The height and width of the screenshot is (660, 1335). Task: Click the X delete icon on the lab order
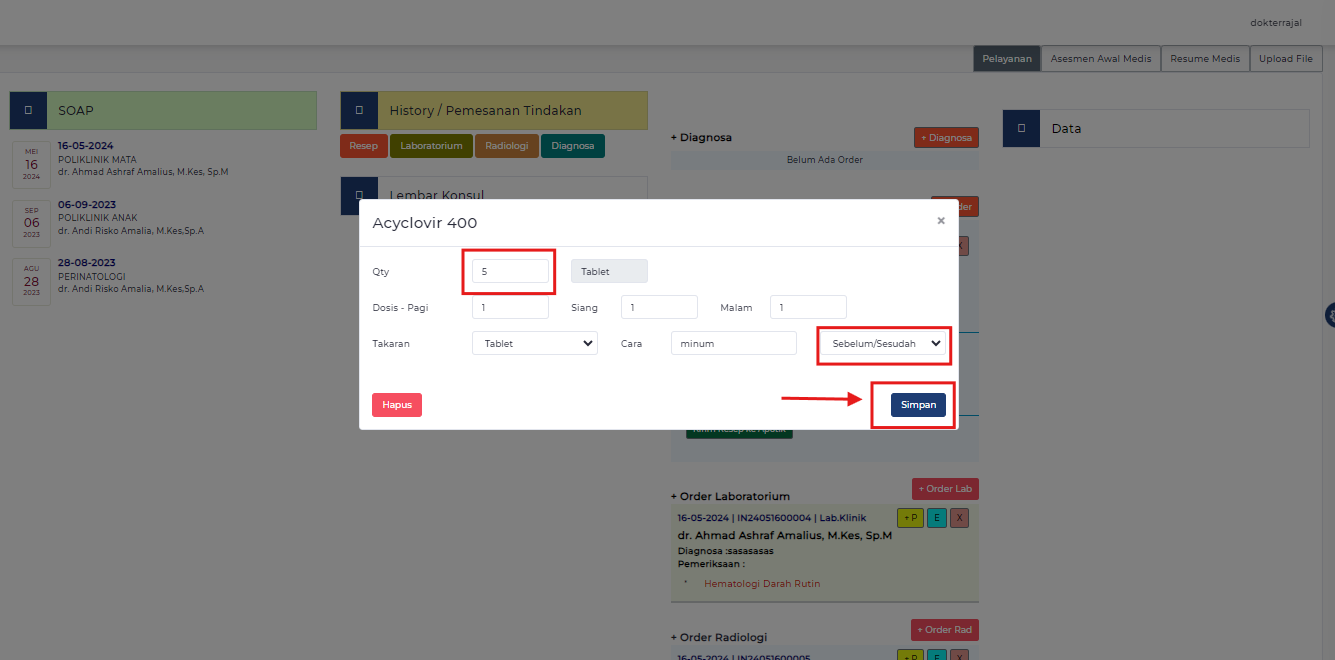[x=960, y=518]
